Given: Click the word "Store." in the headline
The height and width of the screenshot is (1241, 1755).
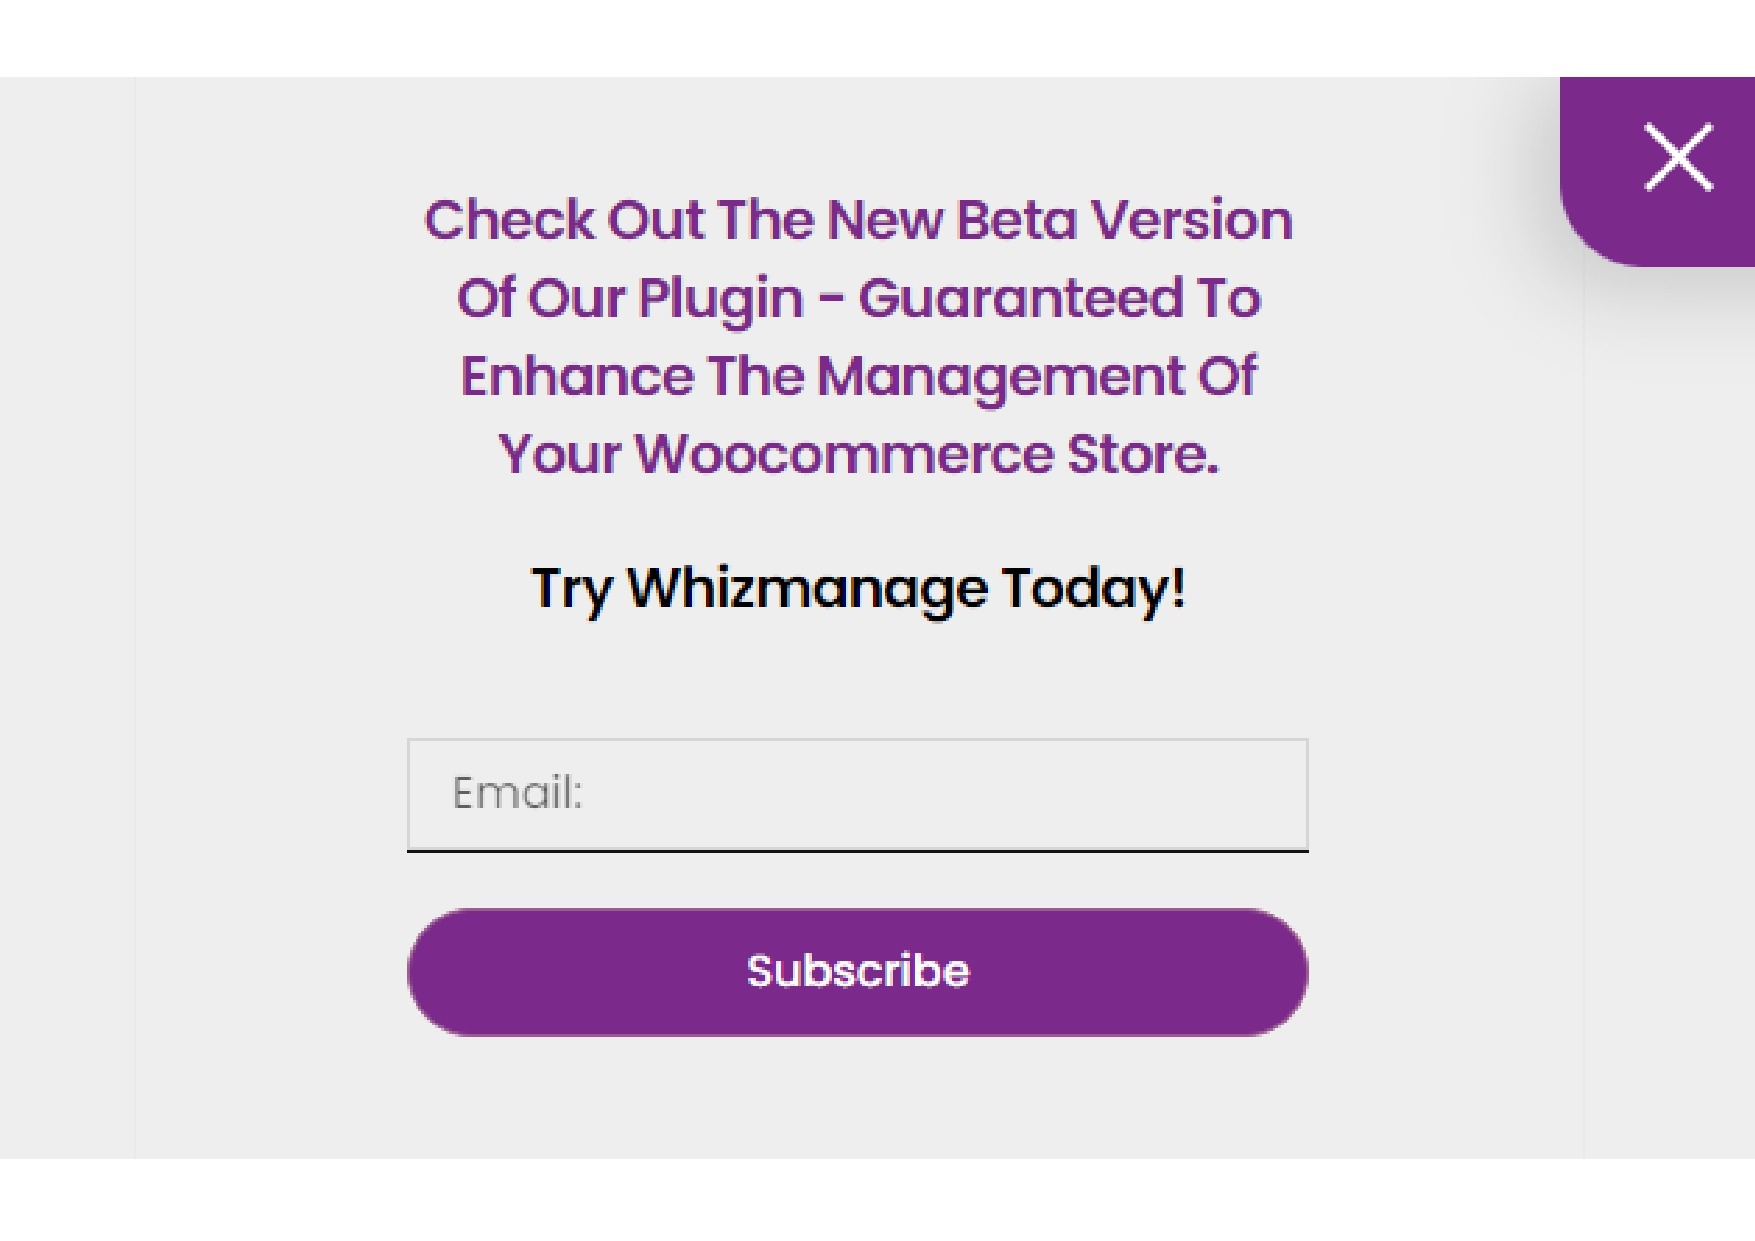Looking at the screenshot, I should point(1143,454).
